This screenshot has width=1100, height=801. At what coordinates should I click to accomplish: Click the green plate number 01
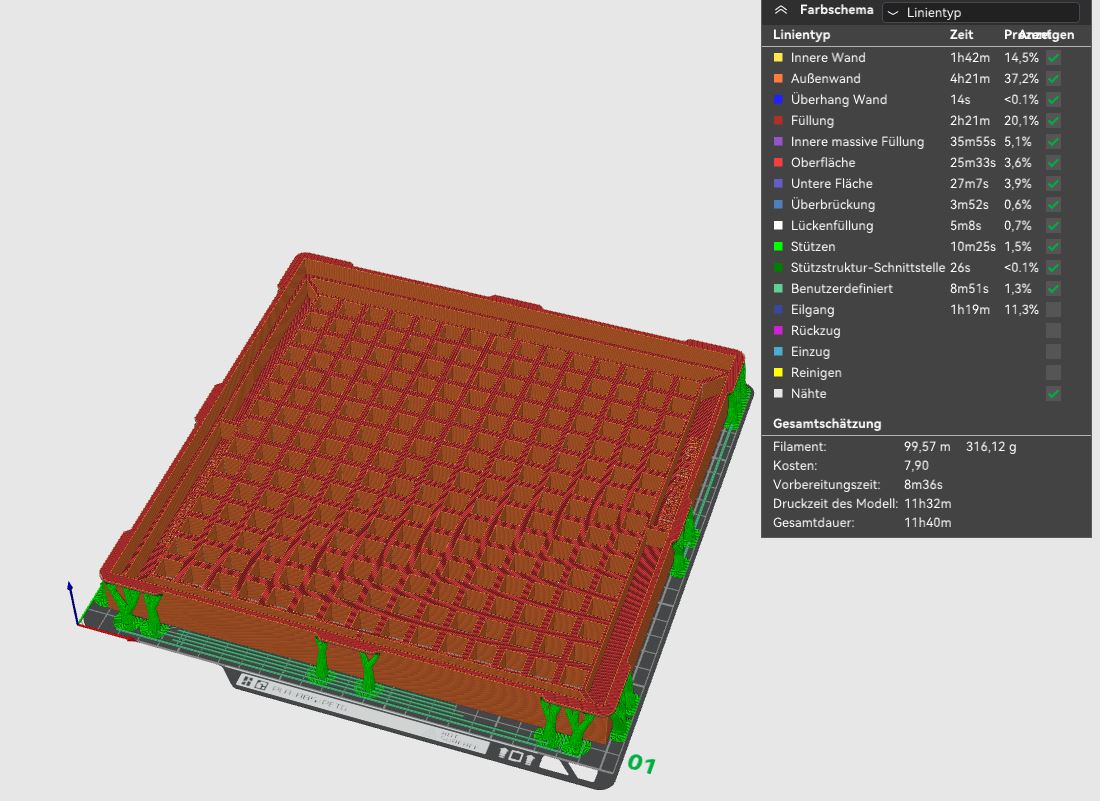(x=641, y=765)
